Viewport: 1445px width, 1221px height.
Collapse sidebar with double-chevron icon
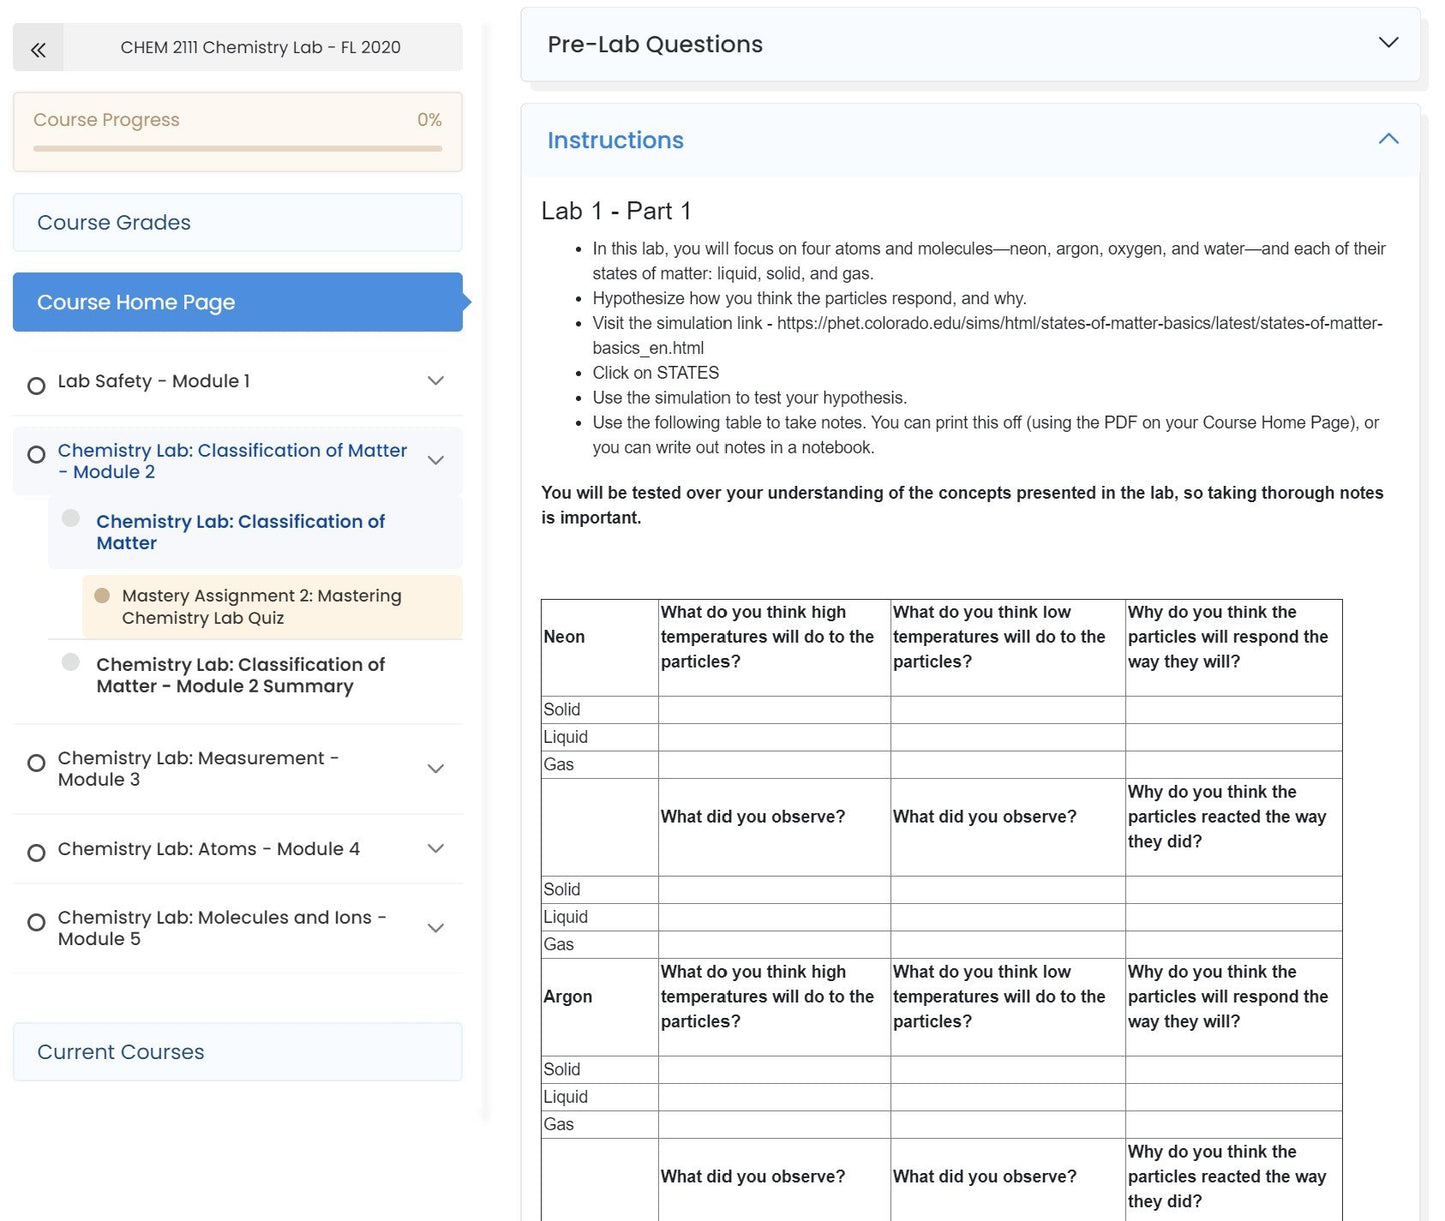pyautogui.click(x=38, y=49)
